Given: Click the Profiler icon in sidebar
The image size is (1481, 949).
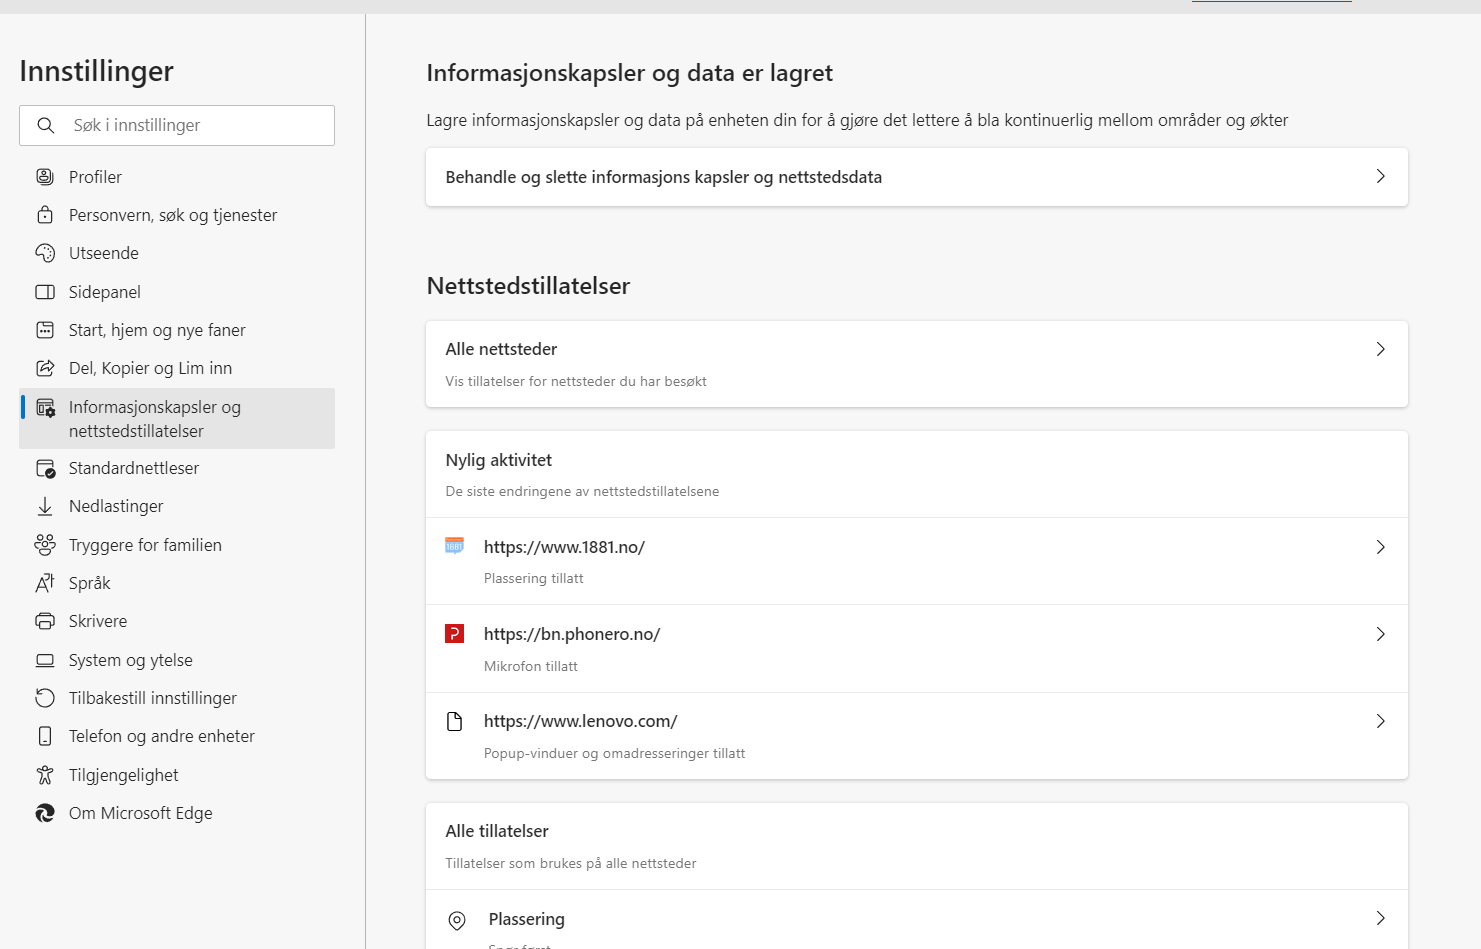Looking at the screenshot, I should point(45,177).
